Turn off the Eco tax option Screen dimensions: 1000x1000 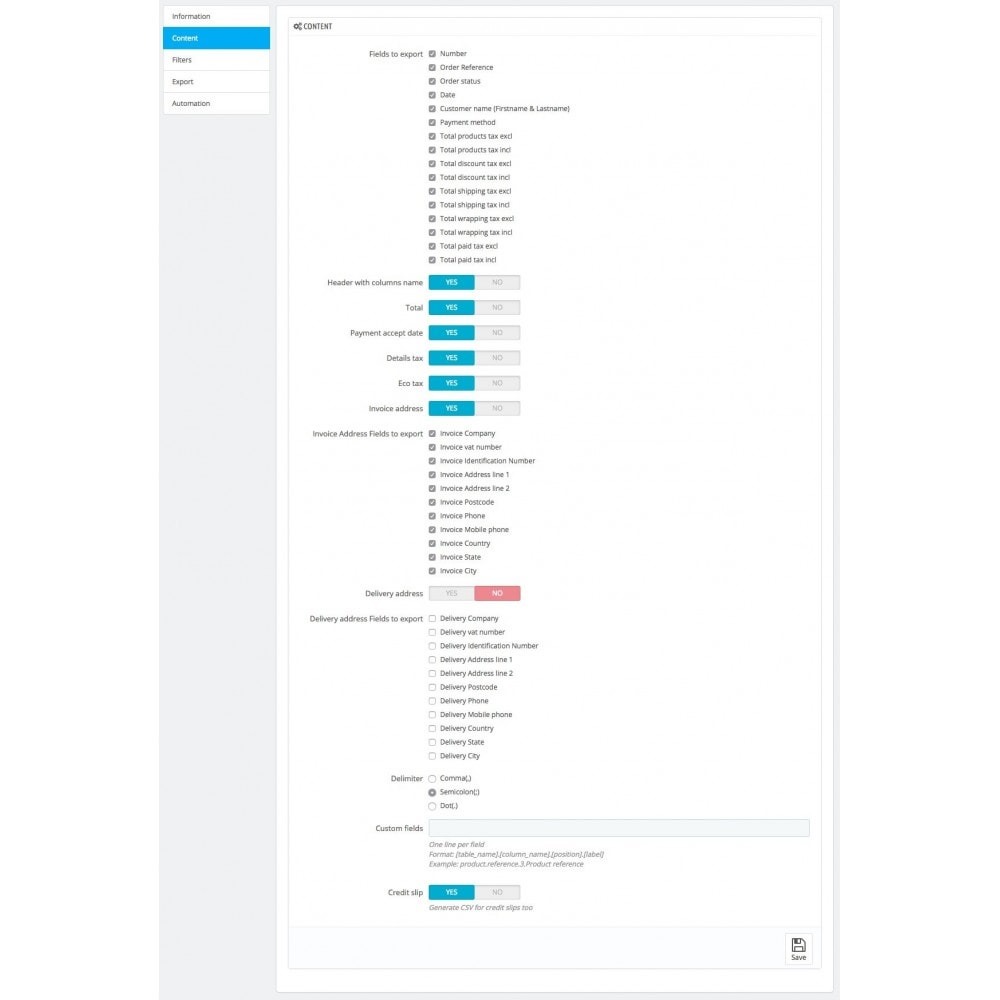[x=497, y=383]
